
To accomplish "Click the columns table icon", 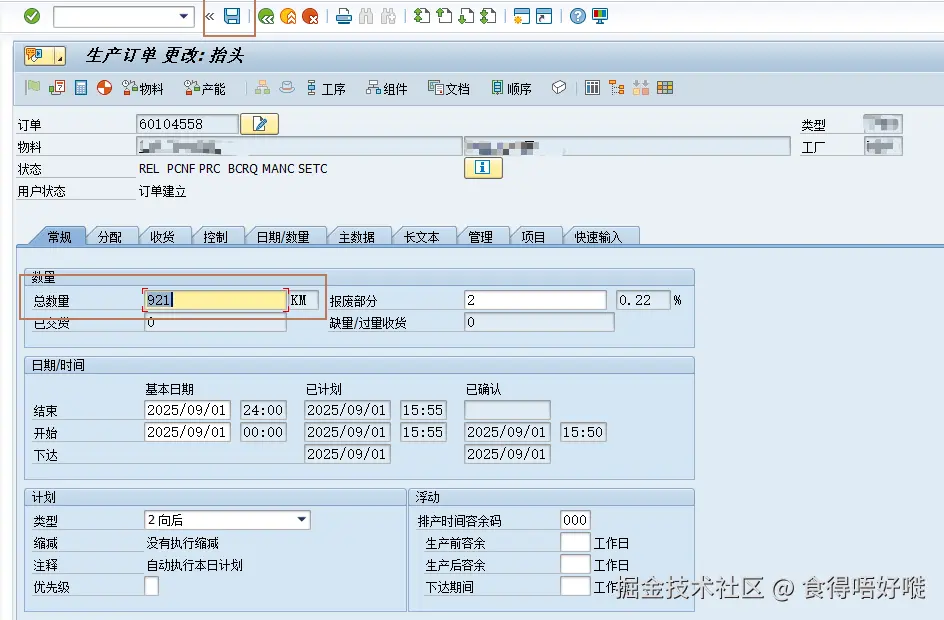I will tap(592, 88).
